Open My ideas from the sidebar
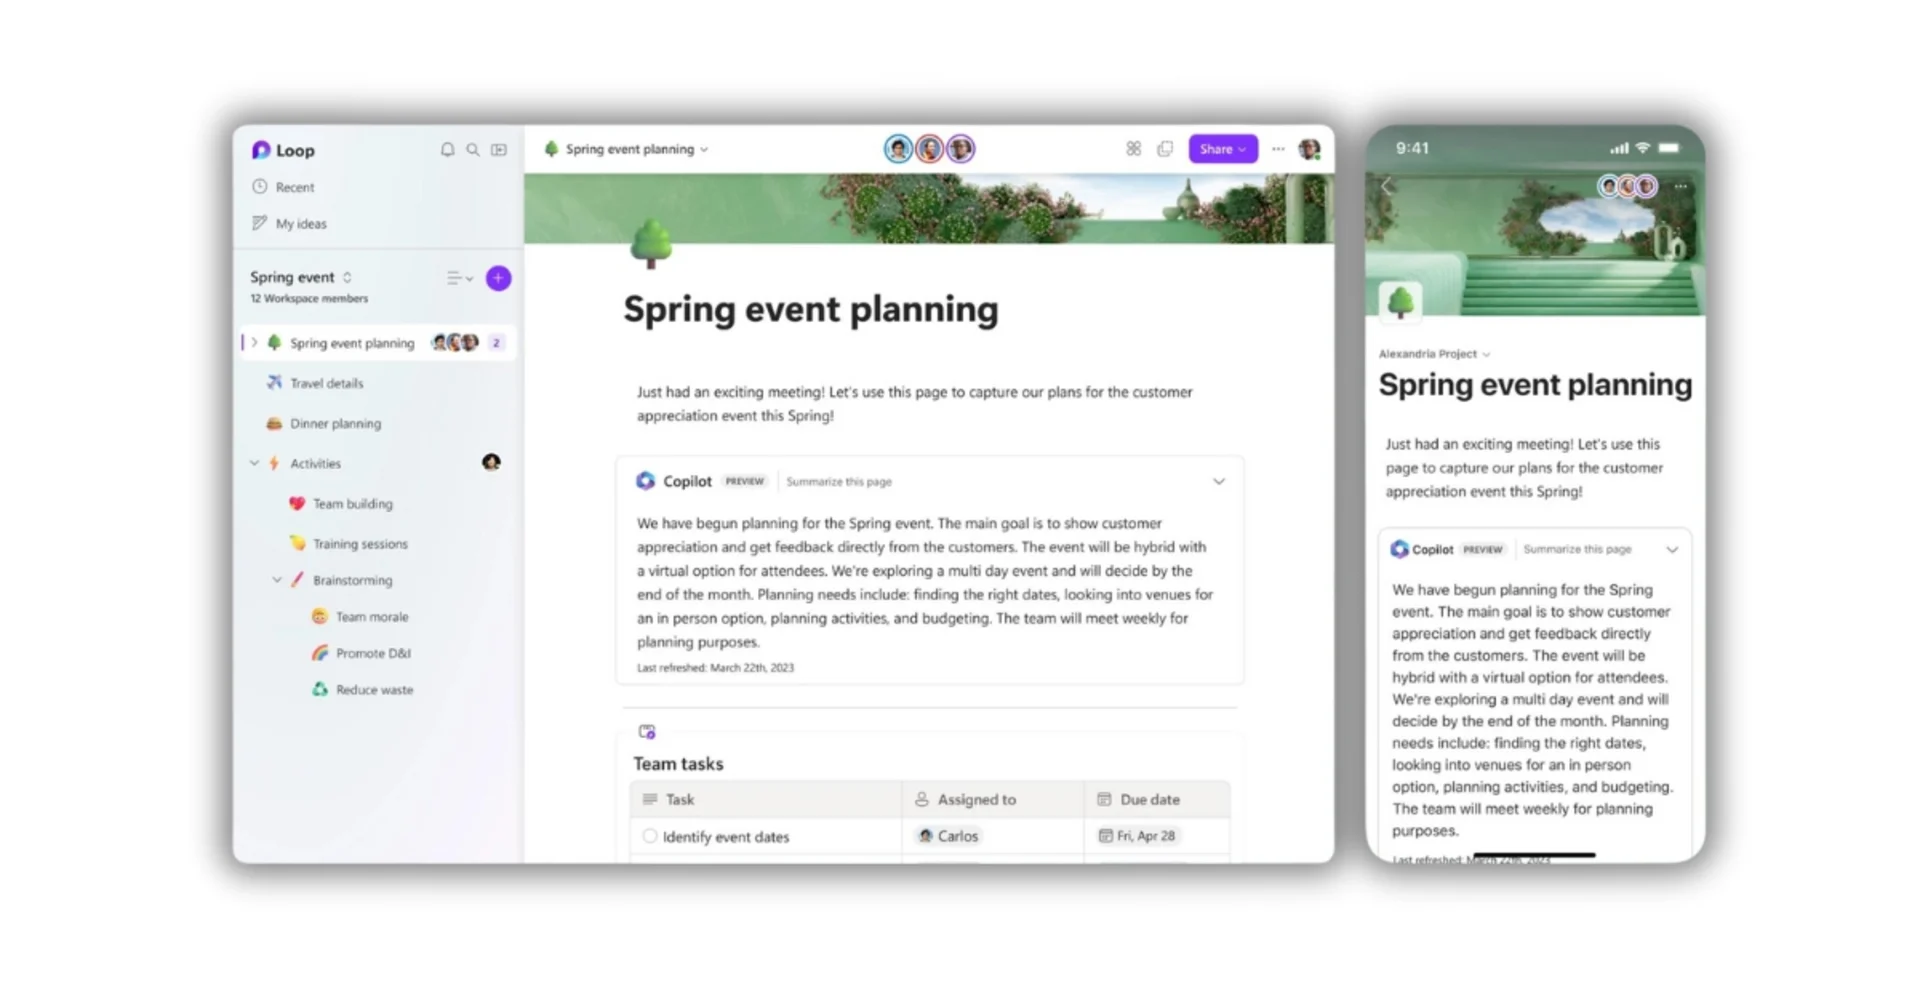This screenshot has height=1008, width=1920. (x=300, y=223)
